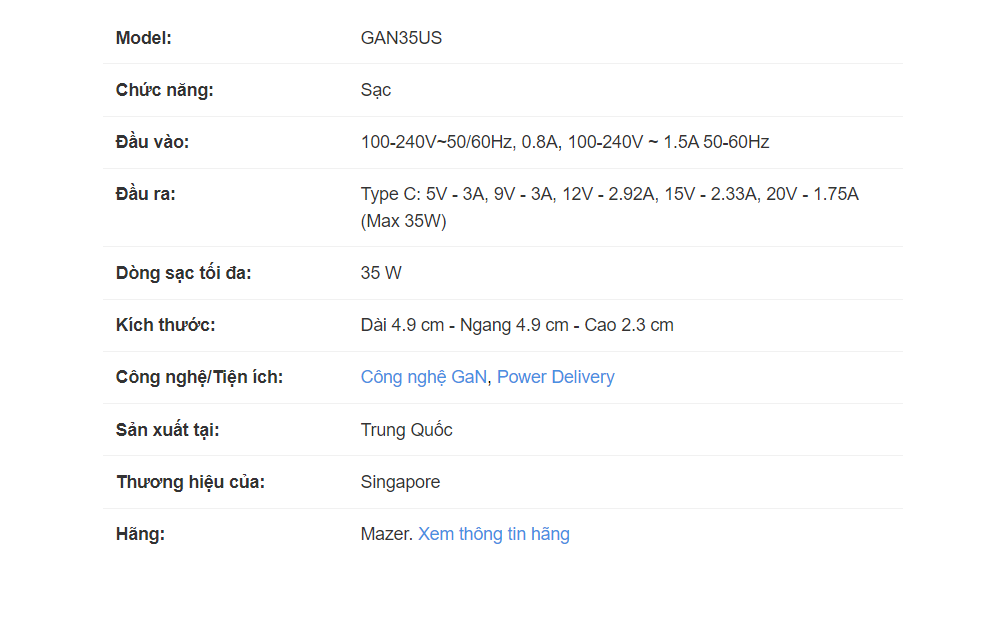
Task: Click the Đầu ra label
Action: [x=146, y=194]
